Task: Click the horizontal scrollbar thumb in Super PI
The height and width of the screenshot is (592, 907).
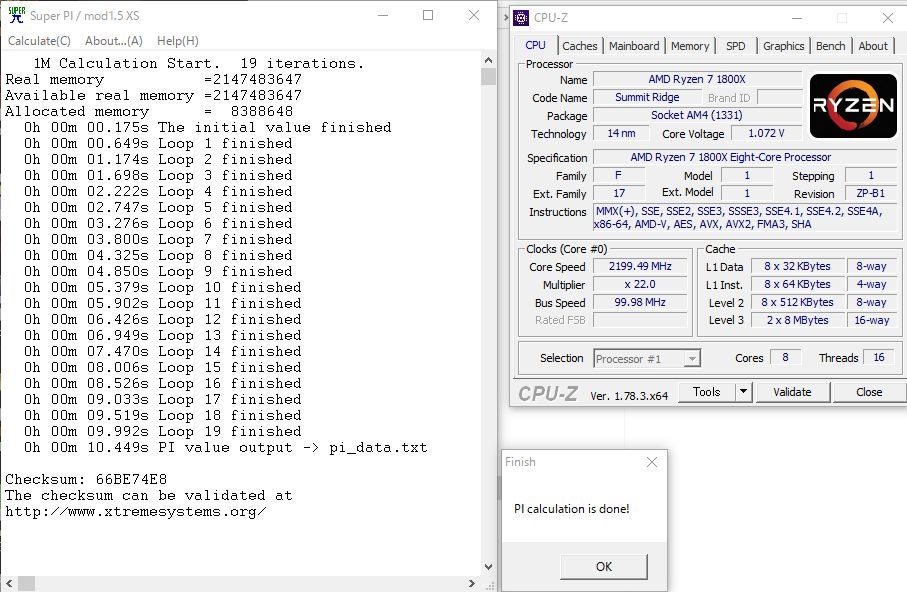Action: [x=26, y=583]
